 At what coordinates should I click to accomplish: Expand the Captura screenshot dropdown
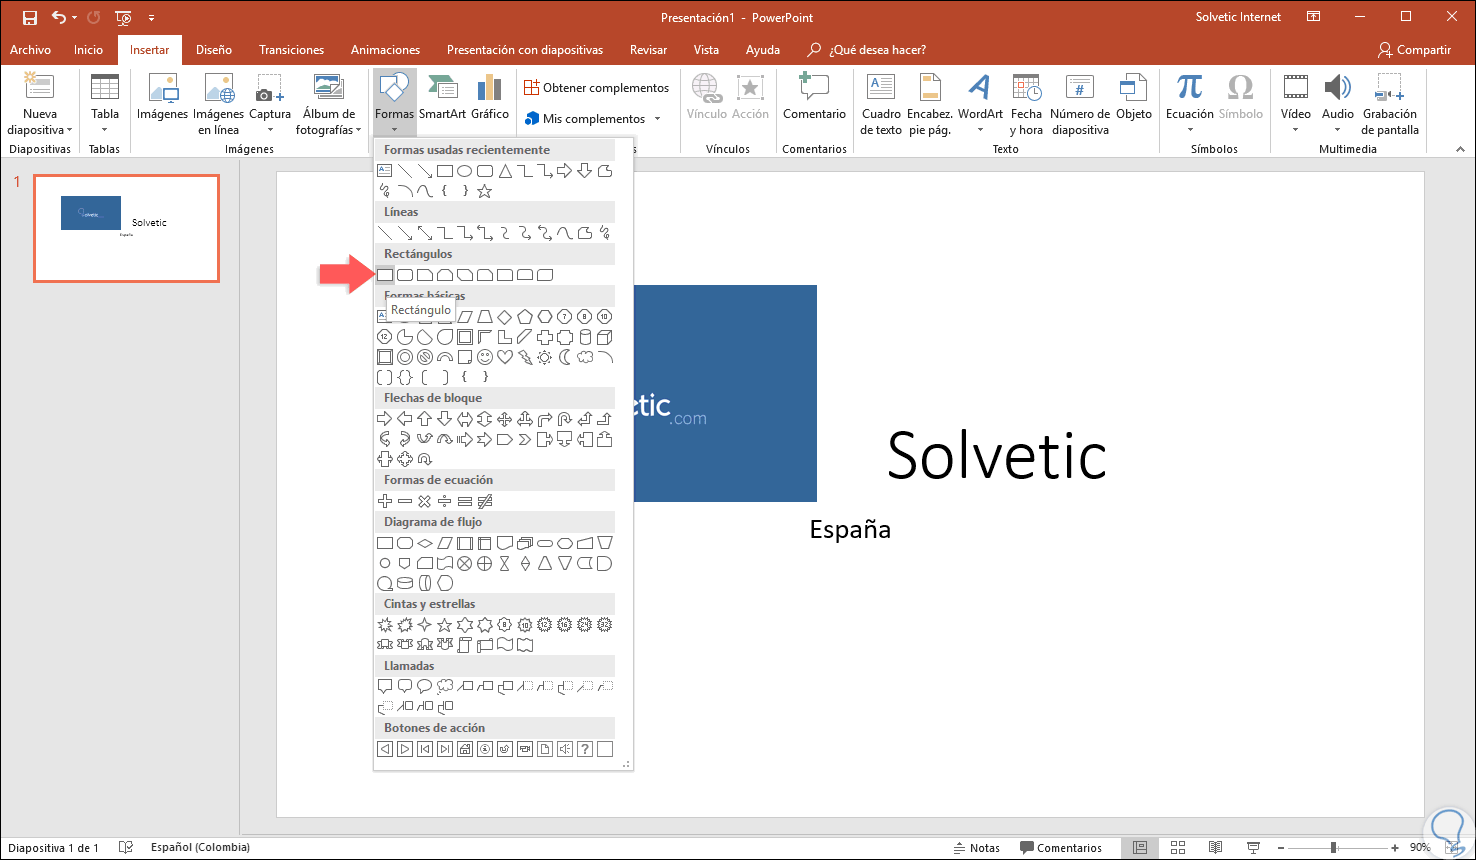coord(270,129)
